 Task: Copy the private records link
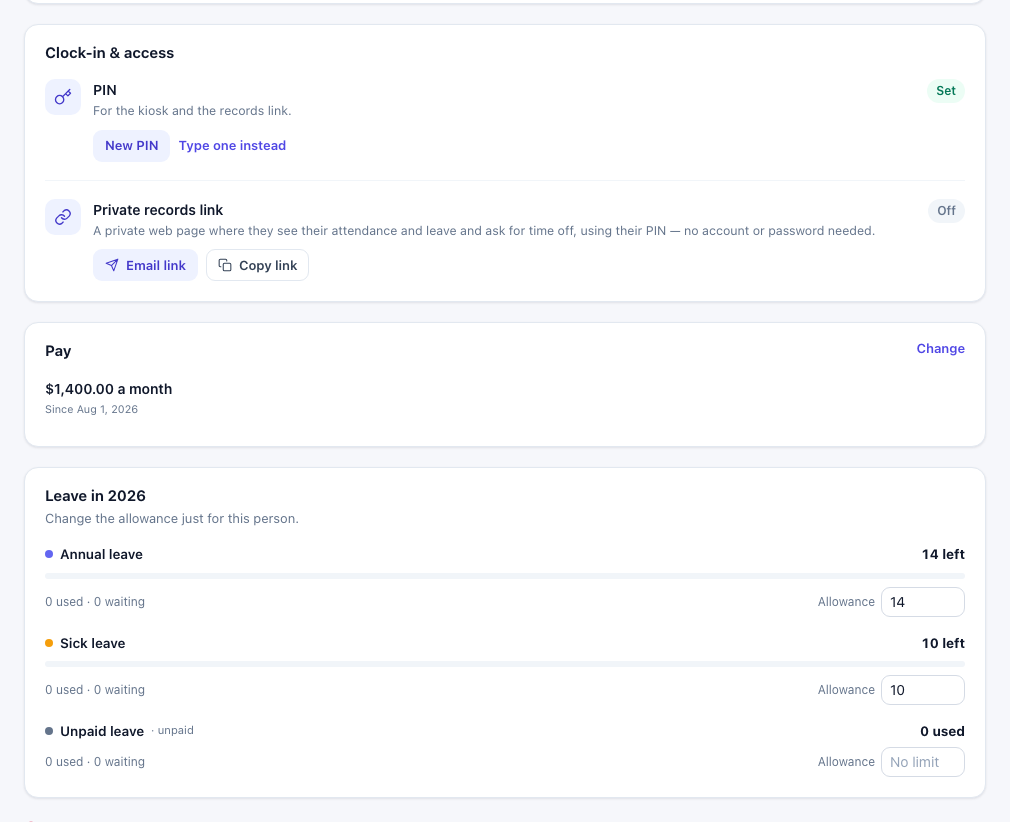click(258, 265)
